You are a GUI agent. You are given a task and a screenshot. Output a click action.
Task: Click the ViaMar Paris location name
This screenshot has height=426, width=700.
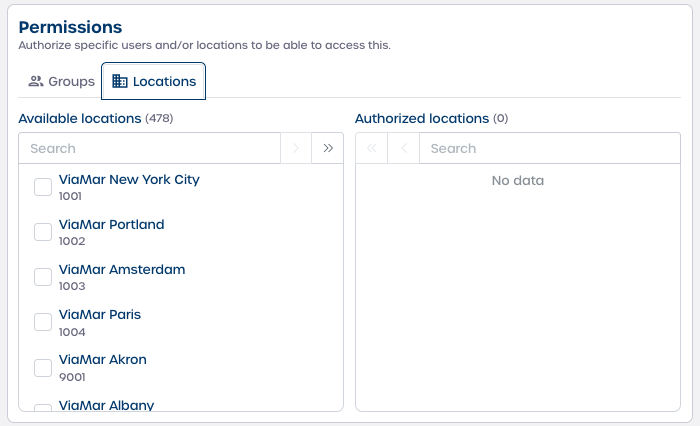(x=100, y=315)
